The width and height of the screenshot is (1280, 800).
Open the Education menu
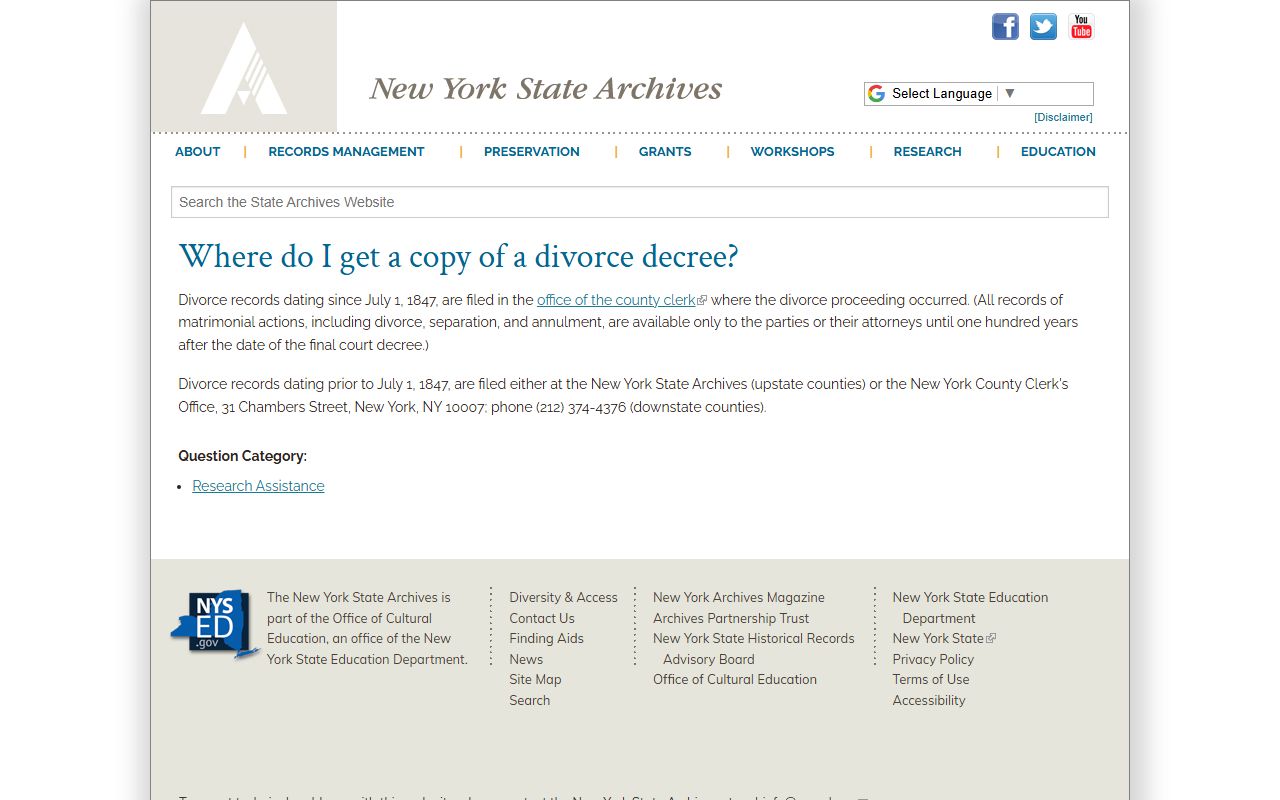[x=1058, y=152]
